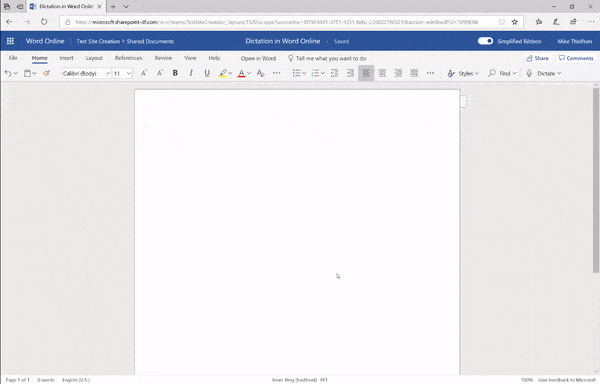Select the Format Painter icon
The width and height of the screenshot is (600, 384).
(46, 73)
